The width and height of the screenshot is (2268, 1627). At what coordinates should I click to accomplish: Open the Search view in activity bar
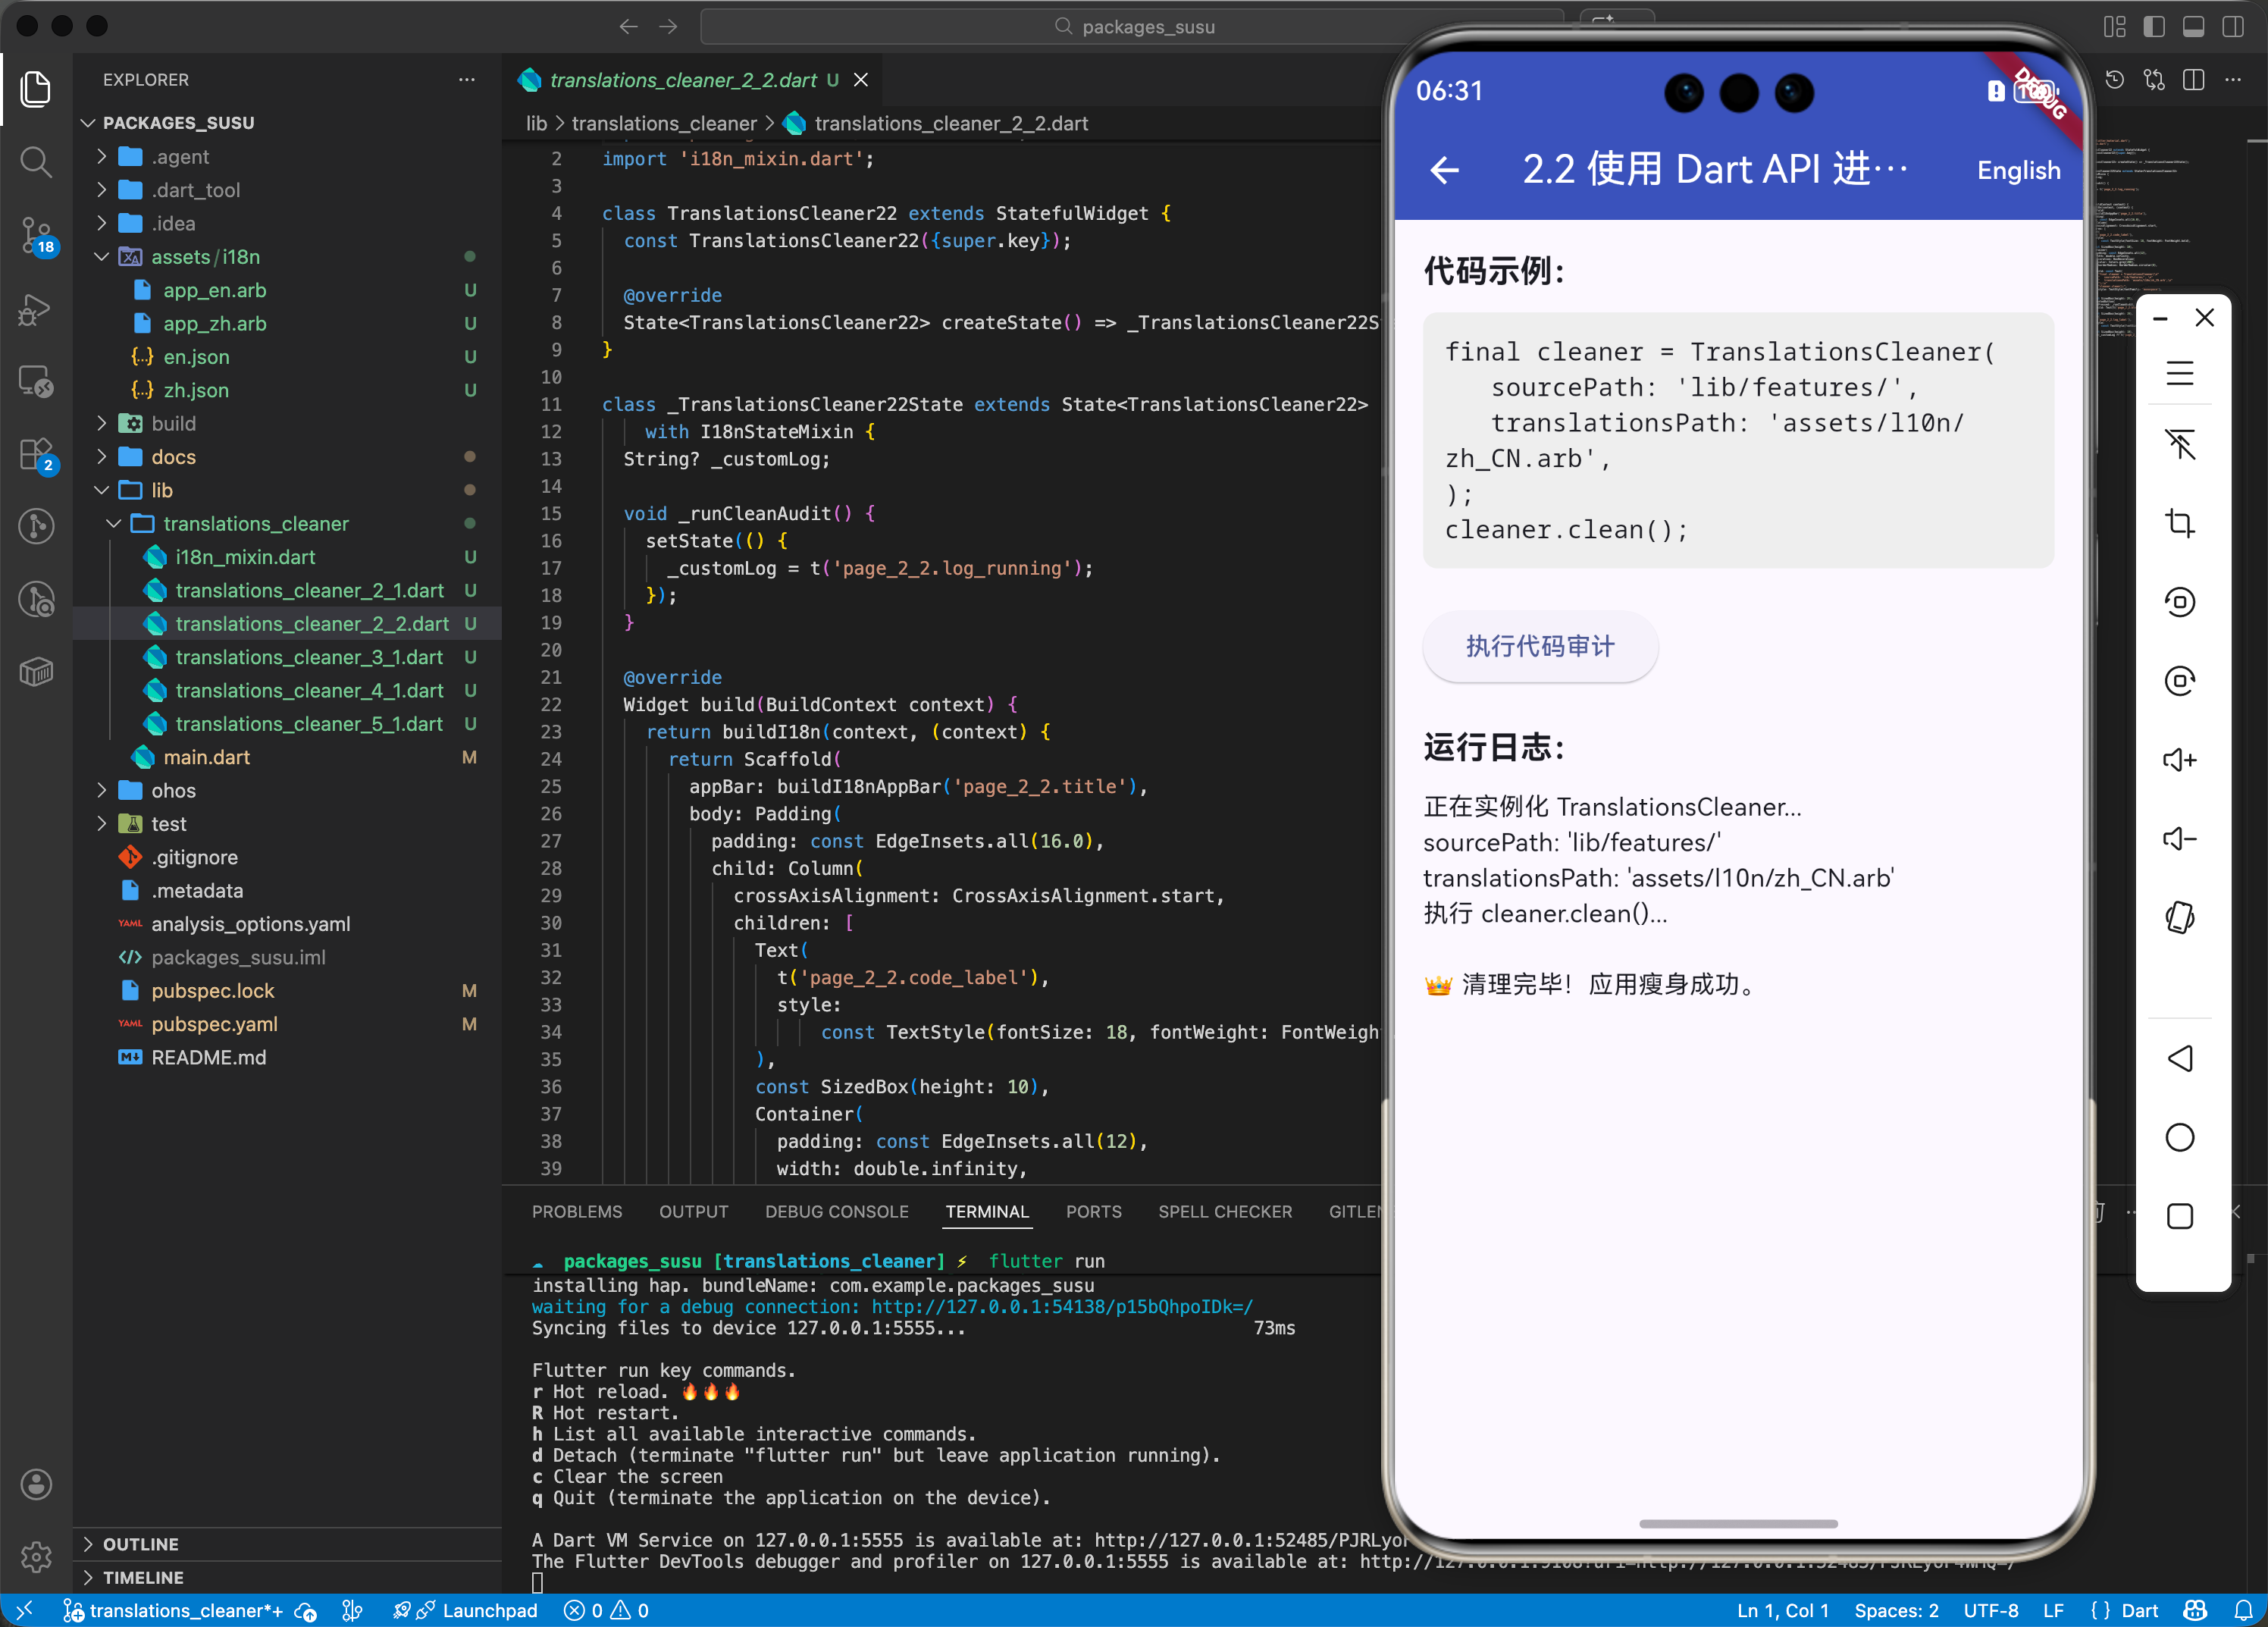coord(36,162)
